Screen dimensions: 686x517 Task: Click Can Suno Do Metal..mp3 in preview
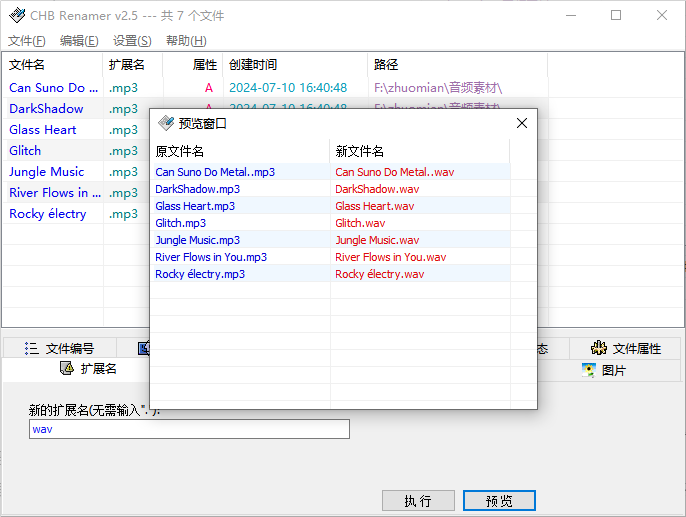[215, 172]
